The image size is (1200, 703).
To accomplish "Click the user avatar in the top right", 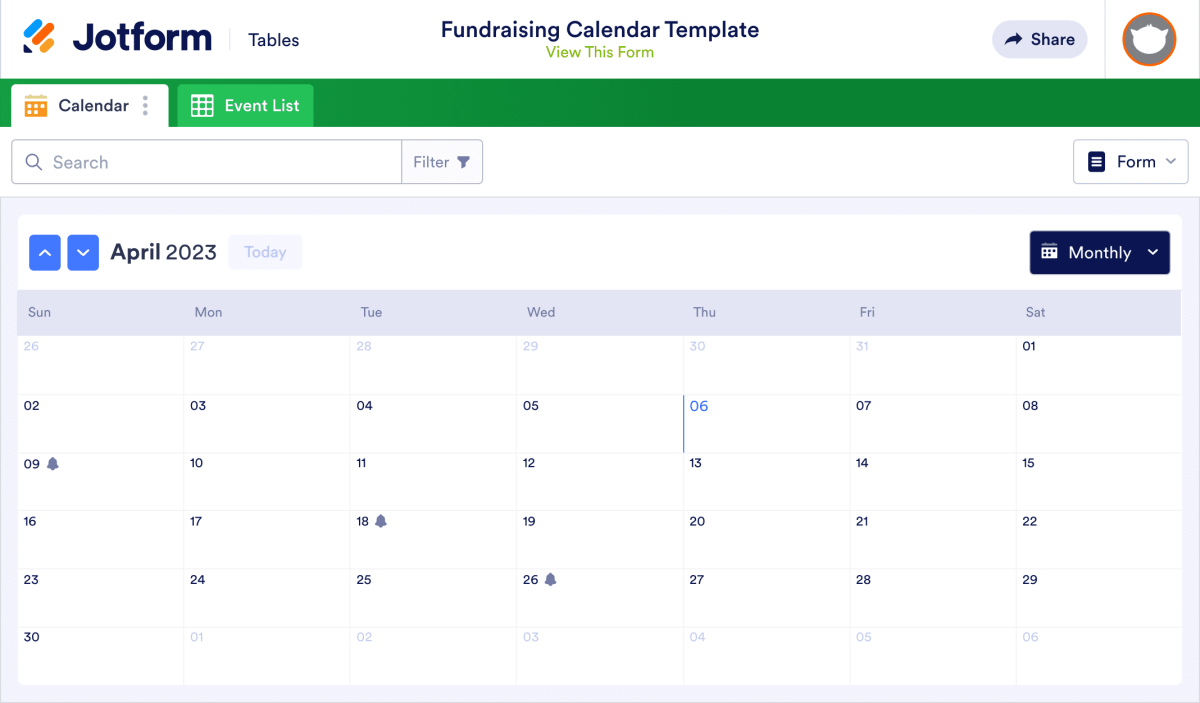I will pyautogui.click(x=1149, y=40).
